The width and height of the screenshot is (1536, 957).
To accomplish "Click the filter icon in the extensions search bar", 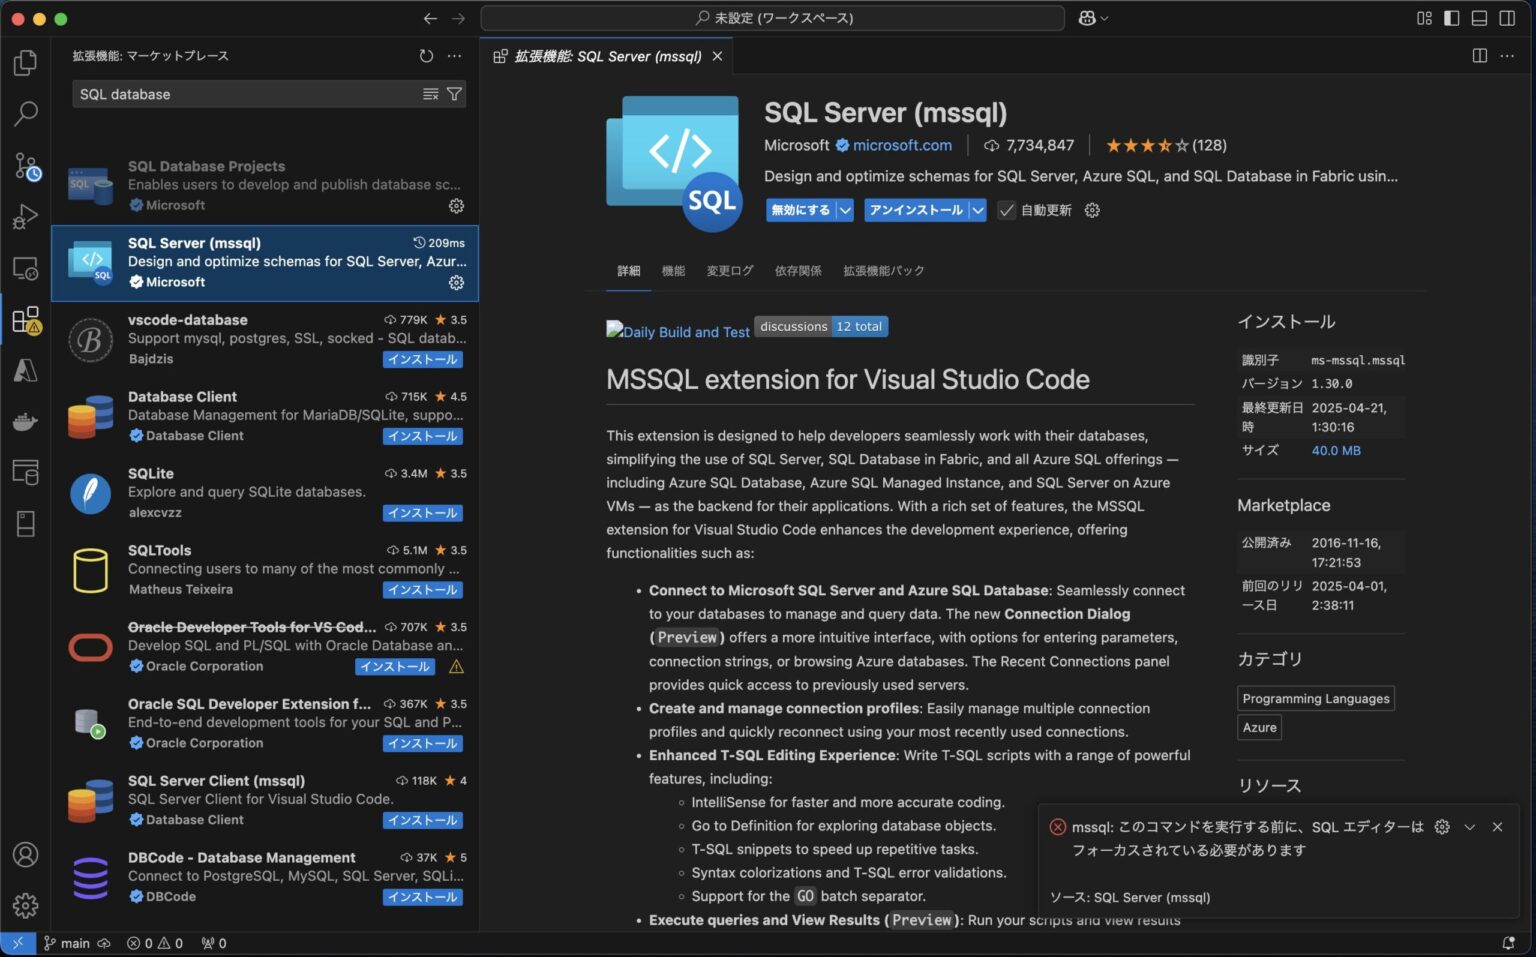I will [455, 93].
